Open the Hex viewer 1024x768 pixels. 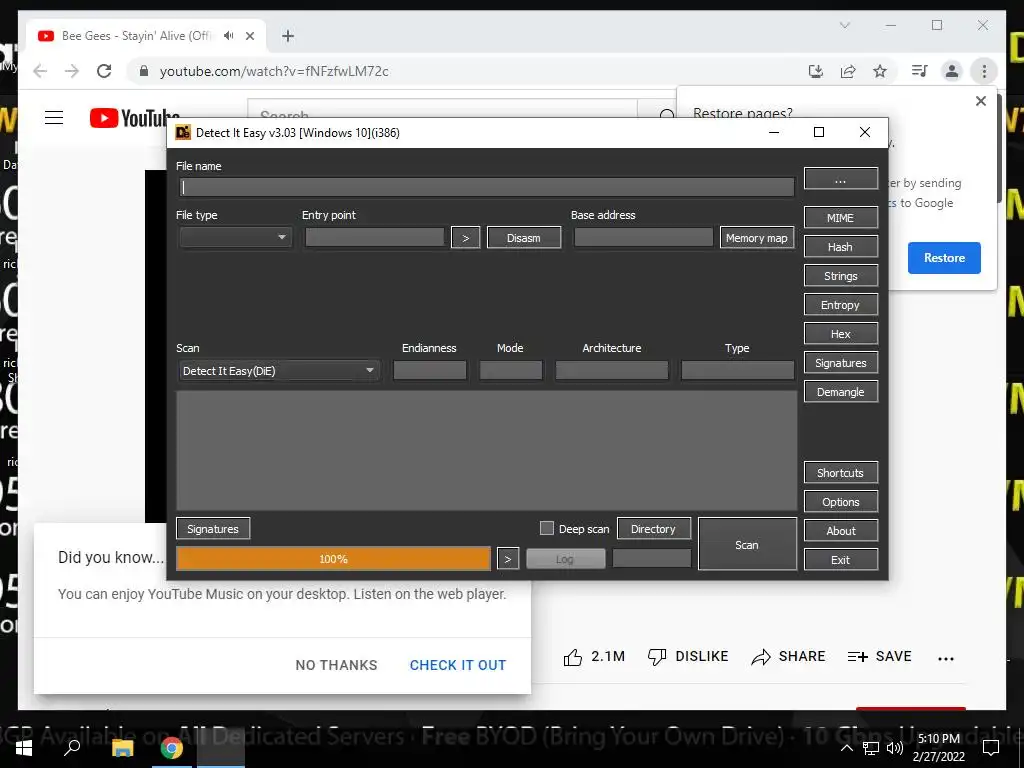tap(840, 334)
